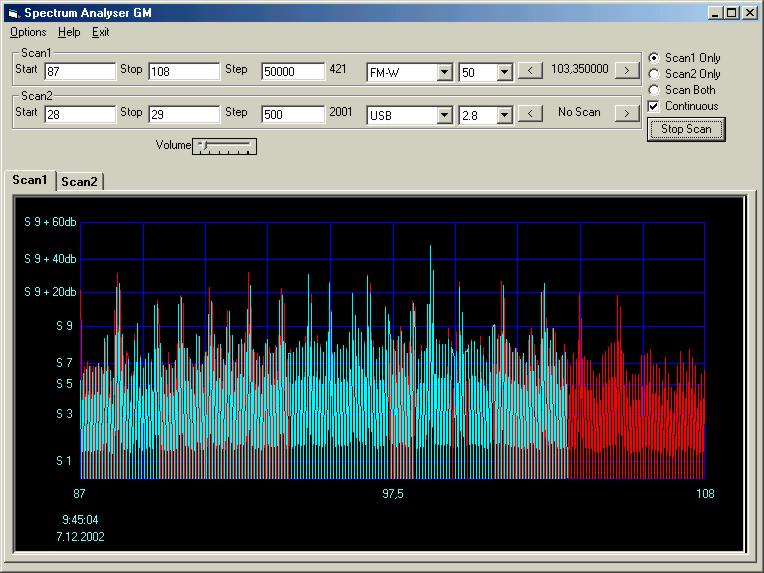
Task: Click the 103,350000 frequency readout
Action: pyautogui.click(x=579, y=69)
